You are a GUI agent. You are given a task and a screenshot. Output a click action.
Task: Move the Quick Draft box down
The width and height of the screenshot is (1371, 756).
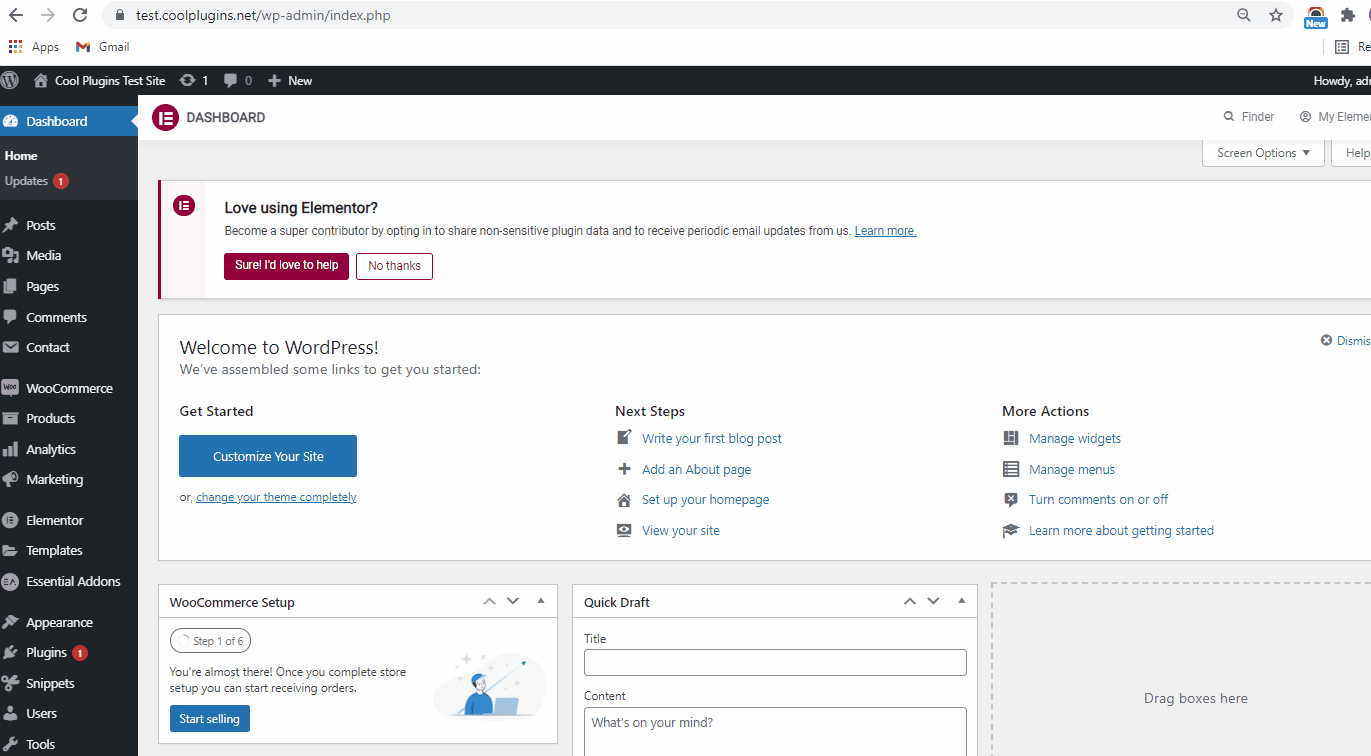pos(933,601)
